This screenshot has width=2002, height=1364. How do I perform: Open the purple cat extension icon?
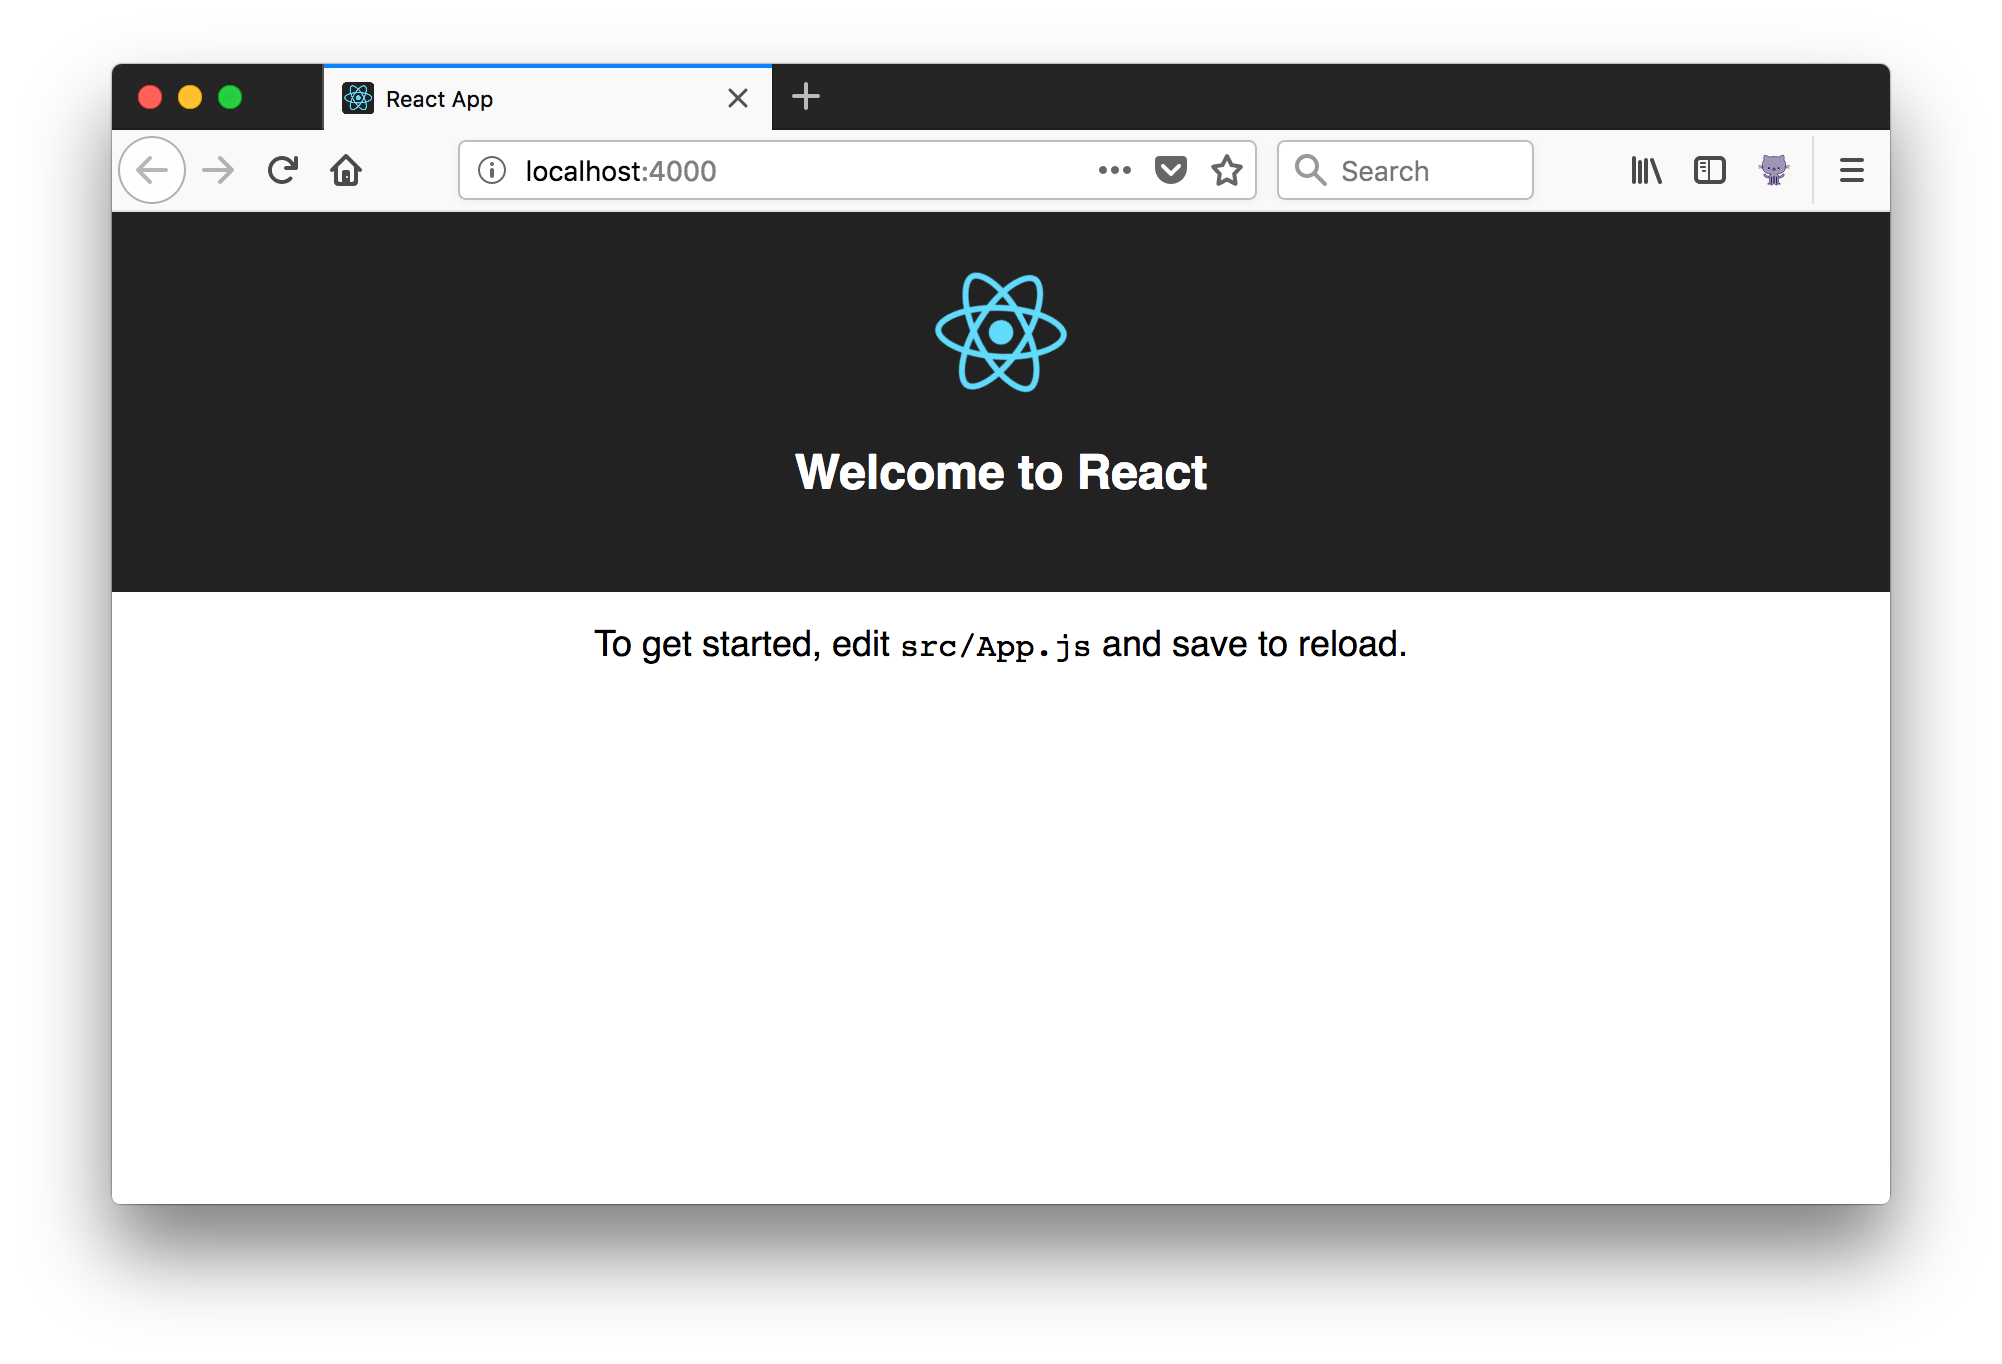tap(1774, 170)
